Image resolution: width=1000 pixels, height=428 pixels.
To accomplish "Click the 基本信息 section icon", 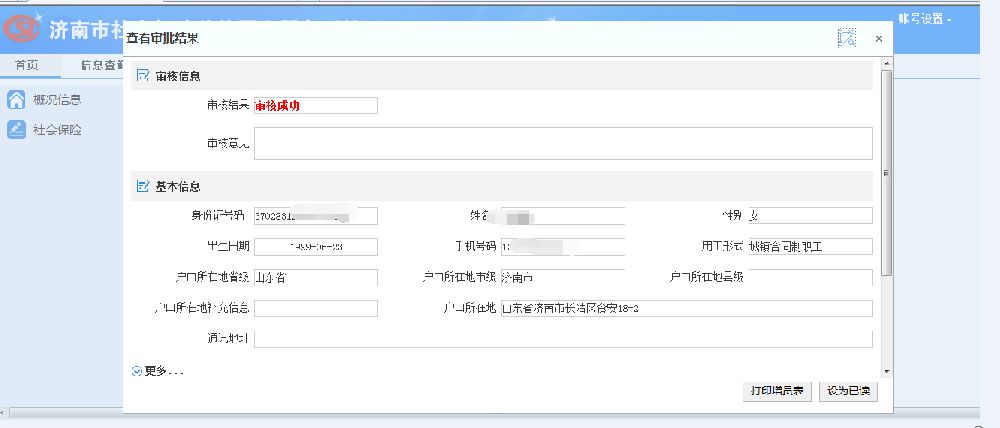I will coord(143,187).
